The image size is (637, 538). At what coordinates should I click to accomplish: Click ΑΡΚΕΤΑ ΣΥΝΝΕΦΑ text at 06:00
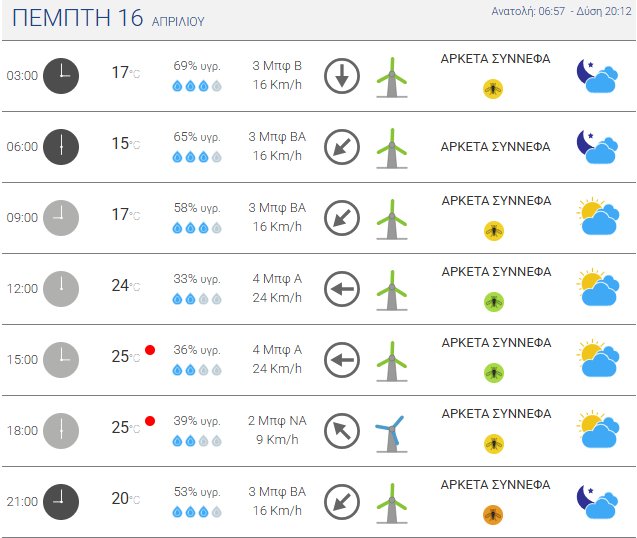495,147
